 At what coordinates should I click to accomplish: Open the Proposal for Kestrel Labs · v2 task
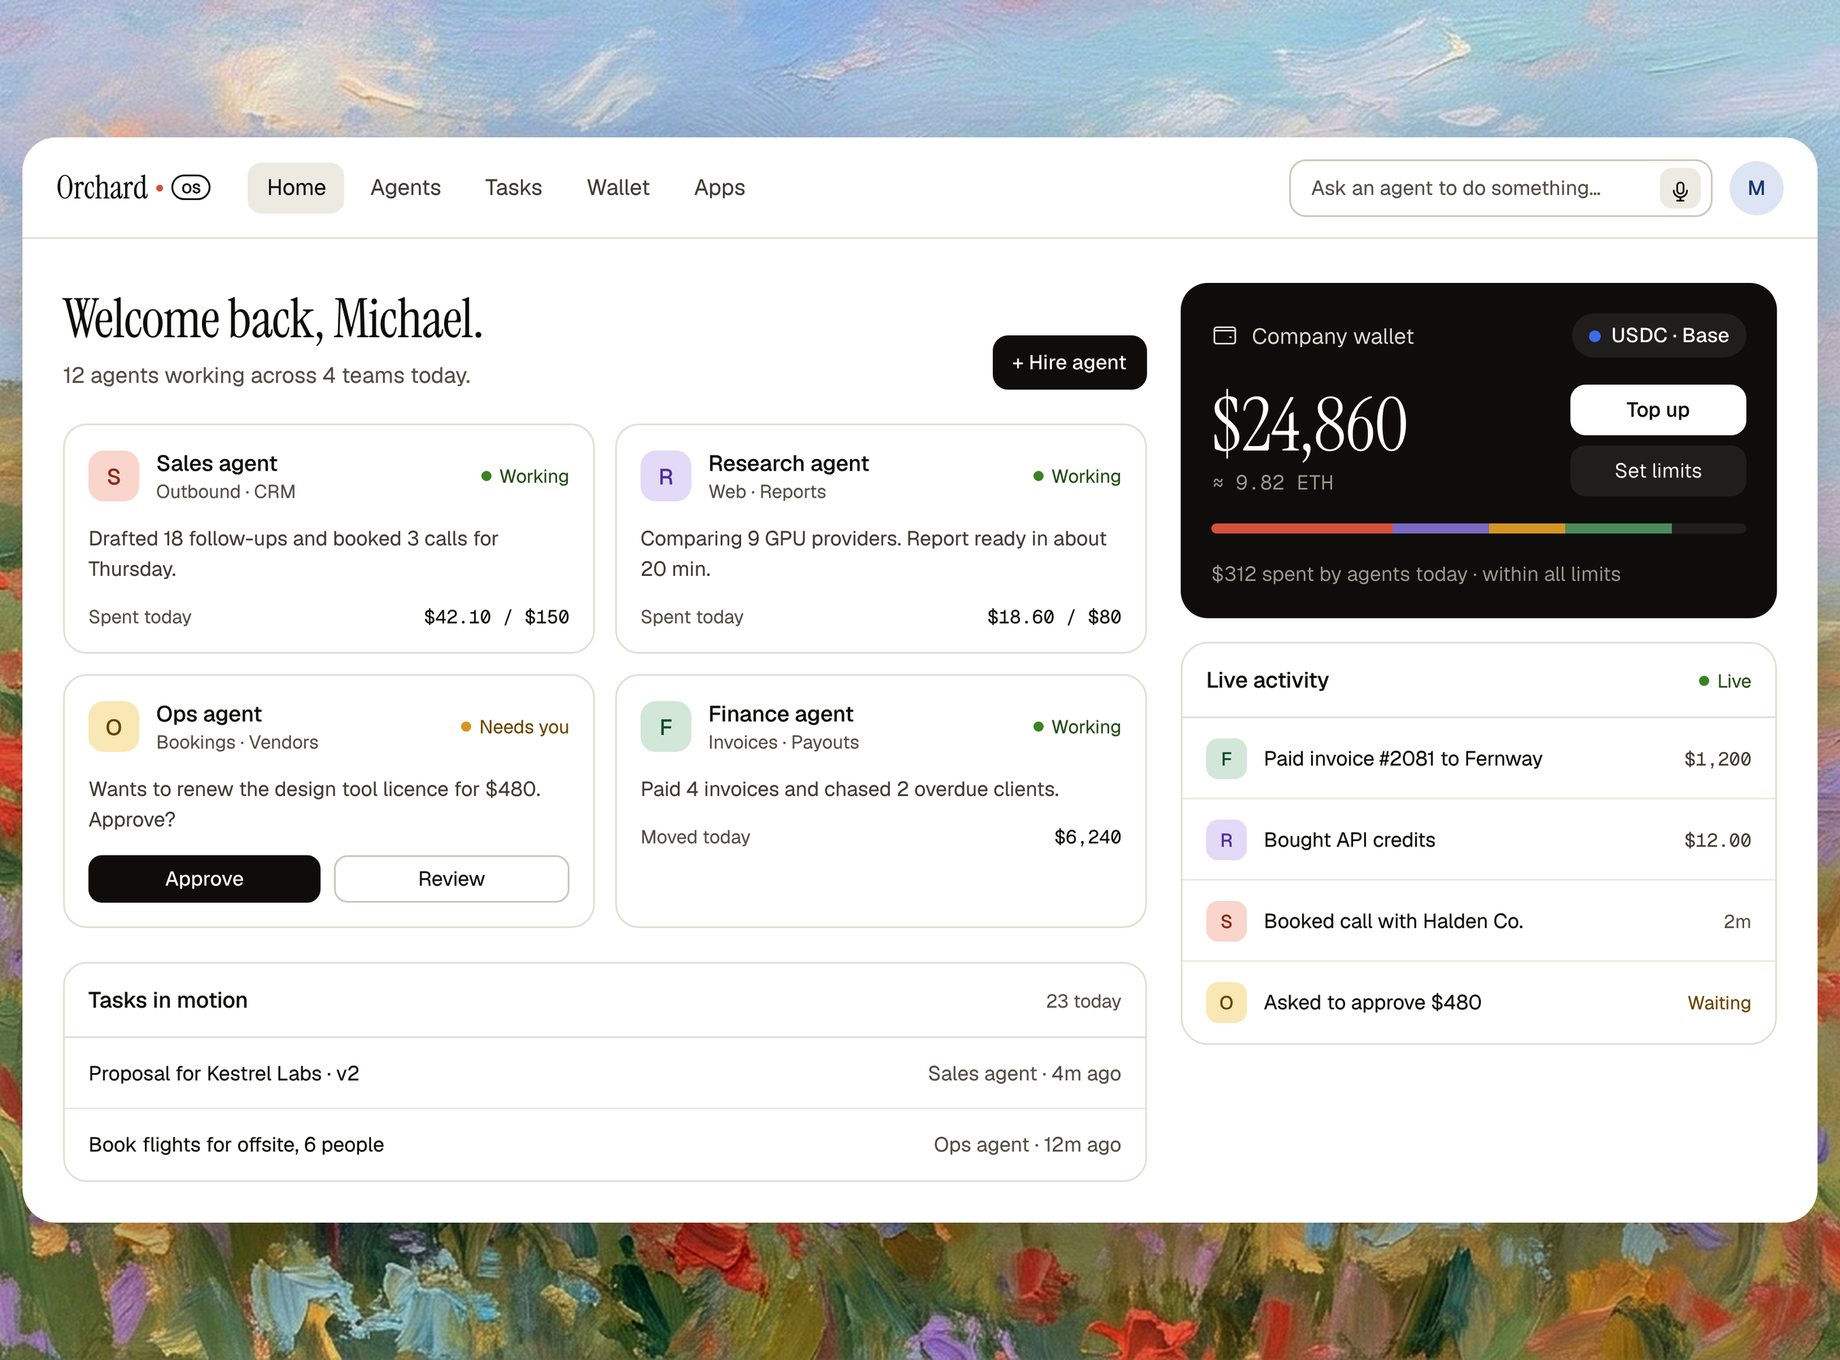point(605,1073)
